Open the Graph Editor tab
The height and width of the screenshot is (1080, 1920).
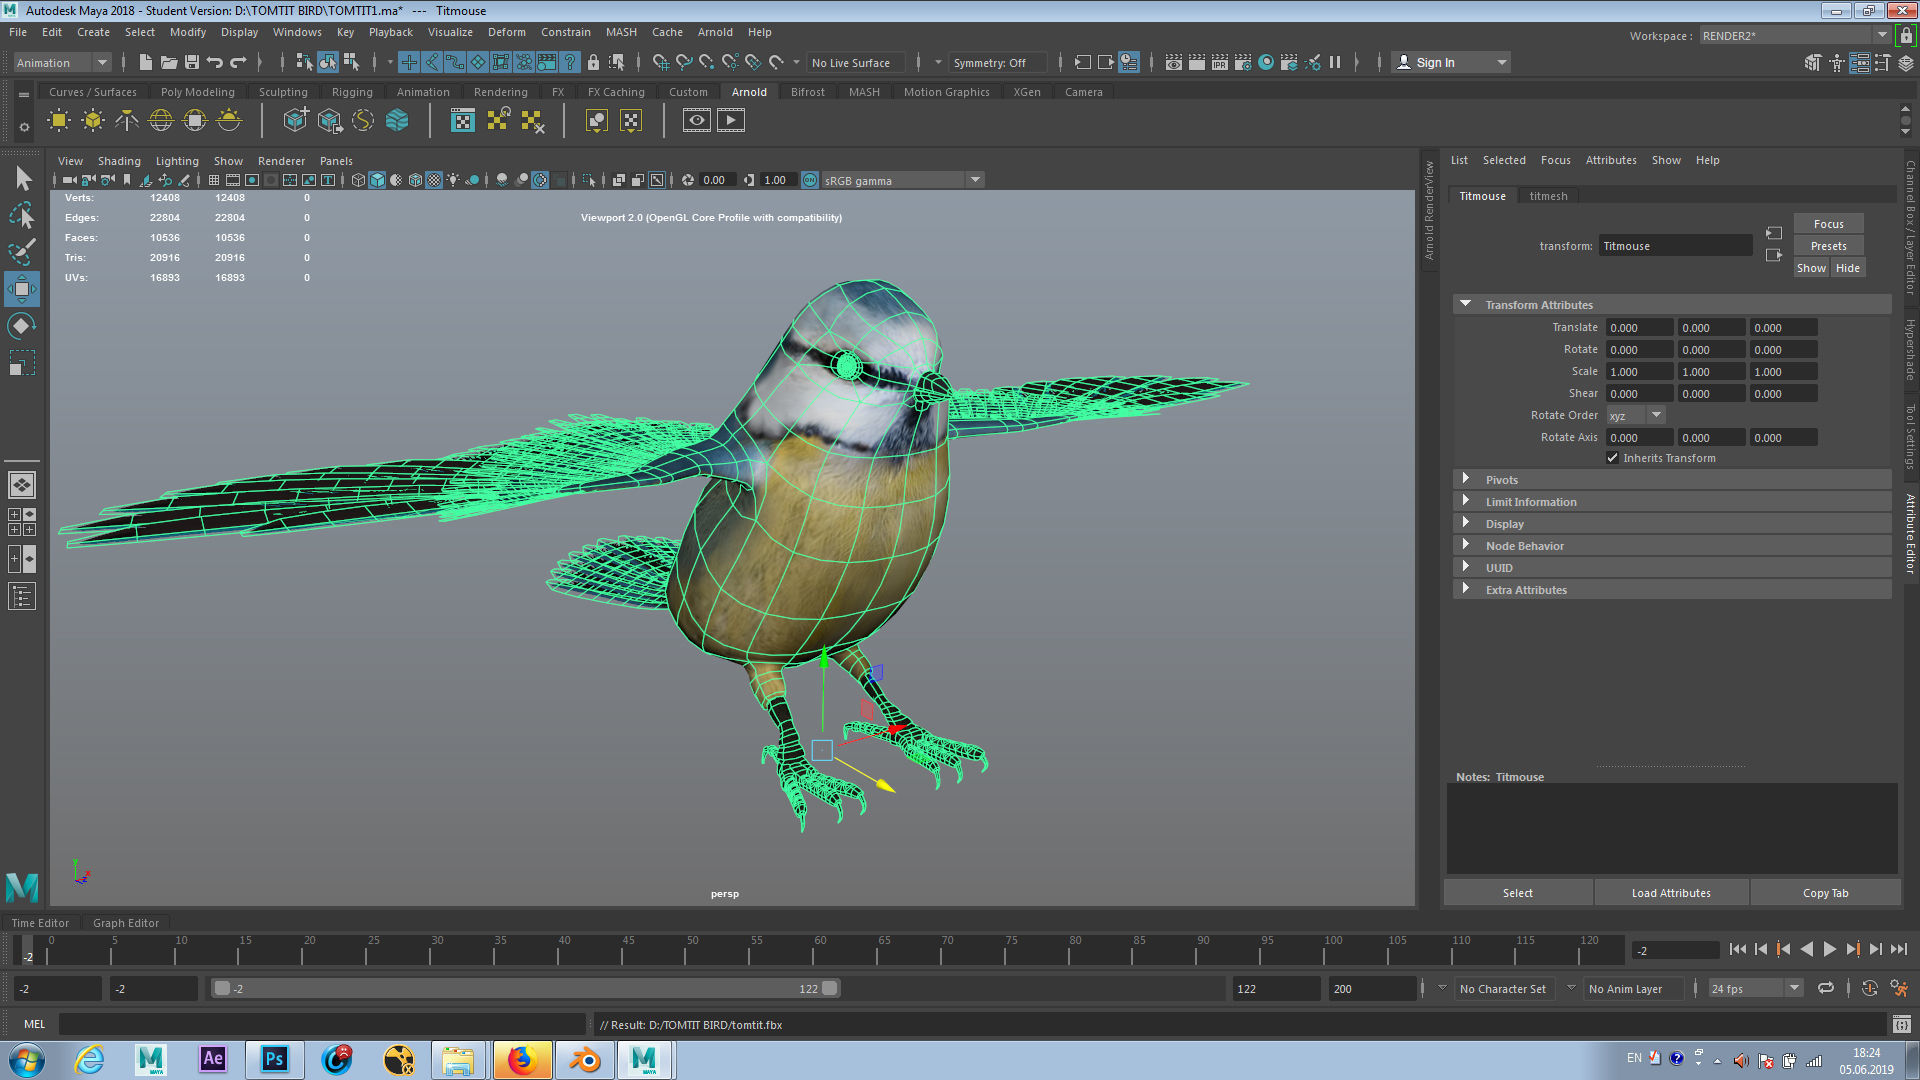click(x=126, y=923)
